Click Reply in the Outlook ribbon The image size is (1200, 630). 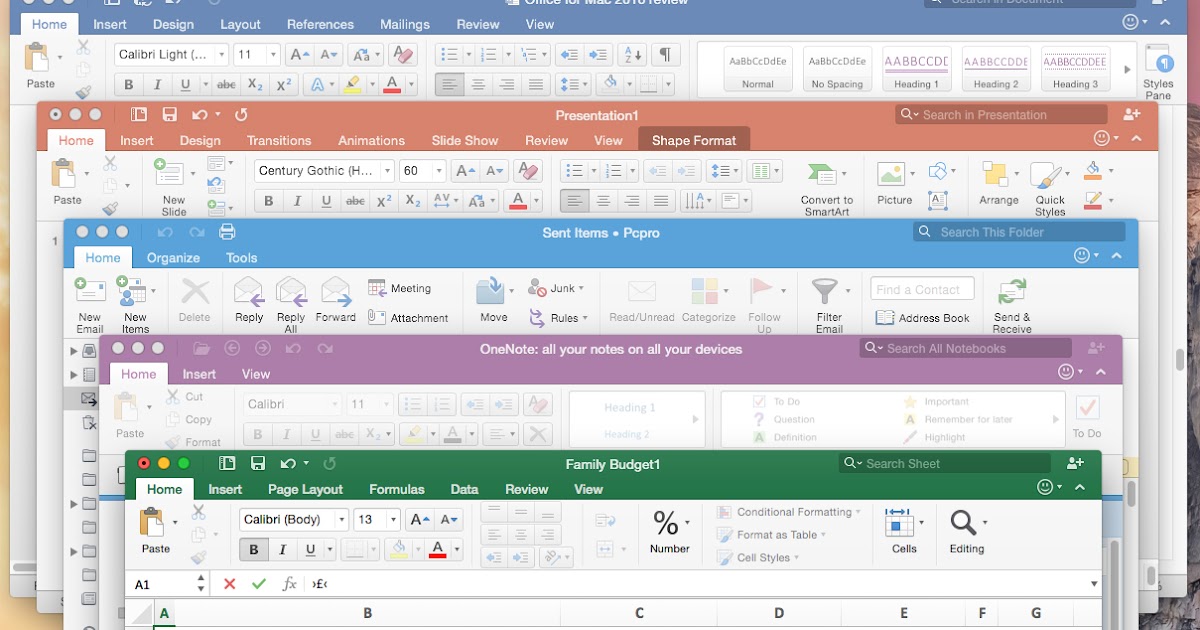pos(249,300)
